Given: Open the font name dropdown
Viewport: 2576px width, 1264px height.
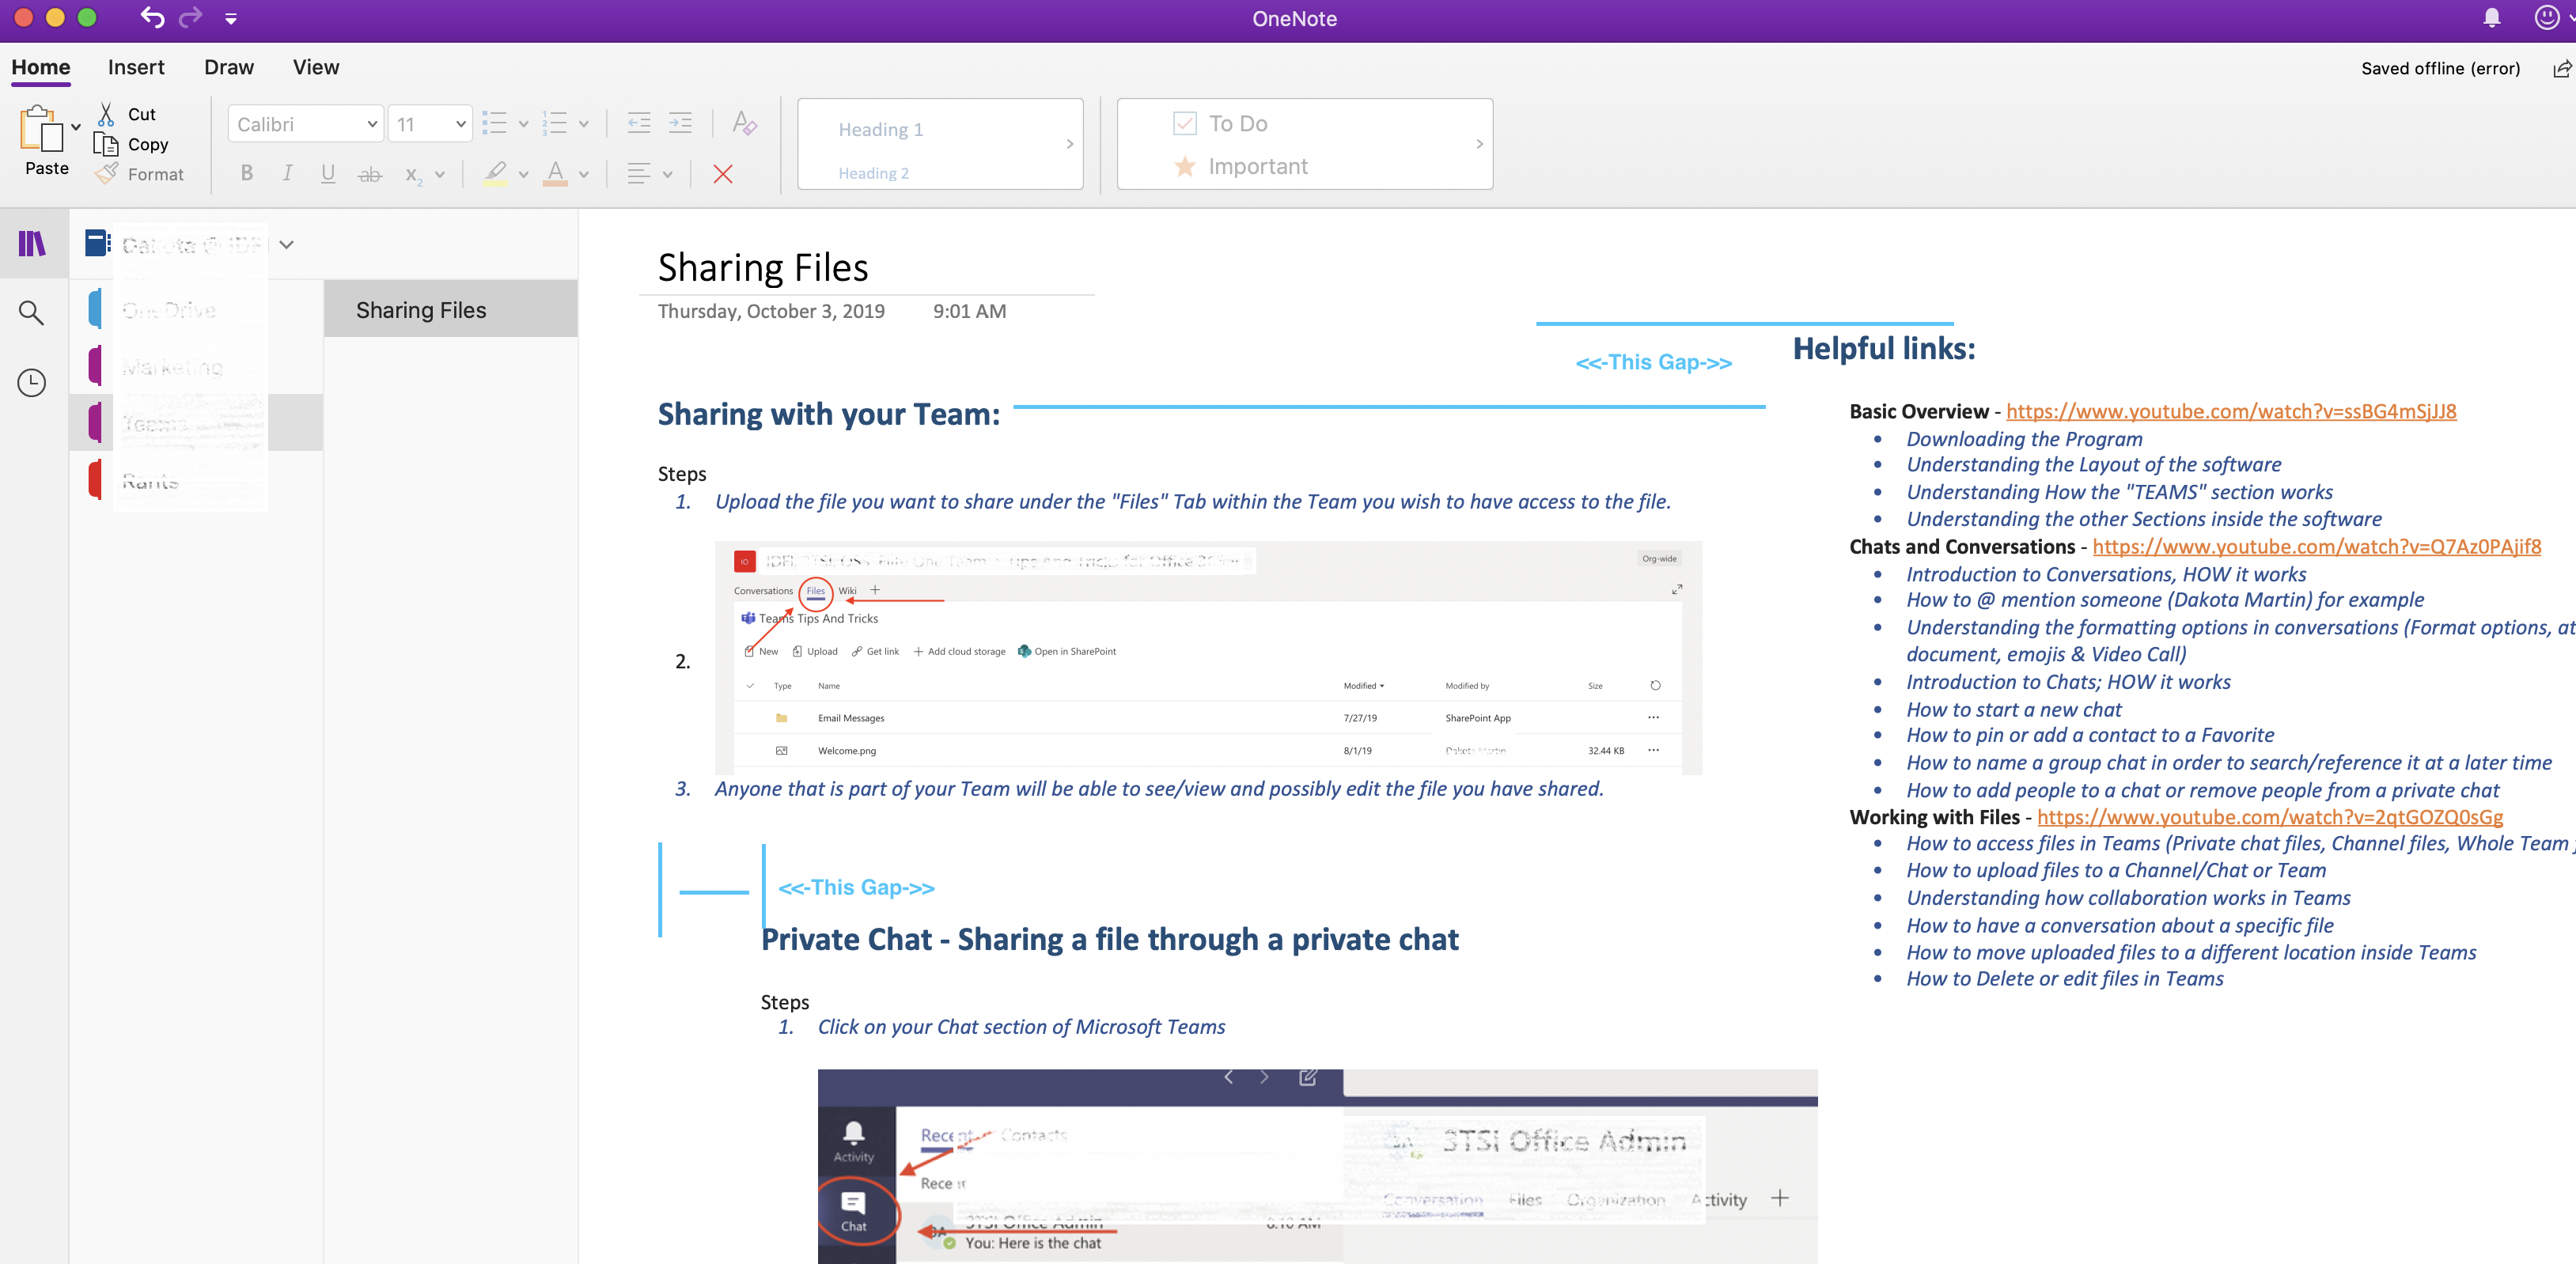Looking at the screenshot, I should pyautogui.click(x=305, y=123).
